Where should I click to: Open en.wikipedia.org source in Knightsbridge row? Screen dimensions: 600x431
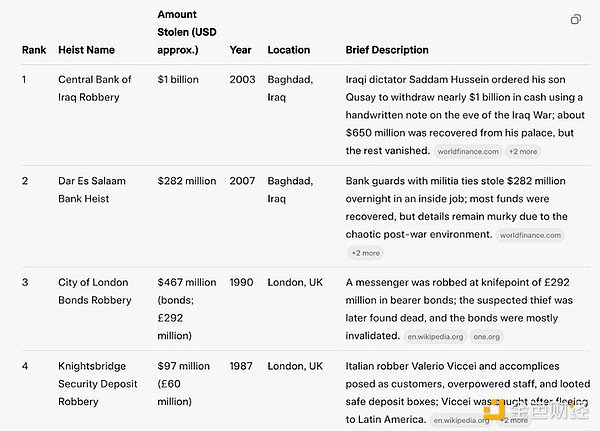pyautogui.click(x=463, y=421)
